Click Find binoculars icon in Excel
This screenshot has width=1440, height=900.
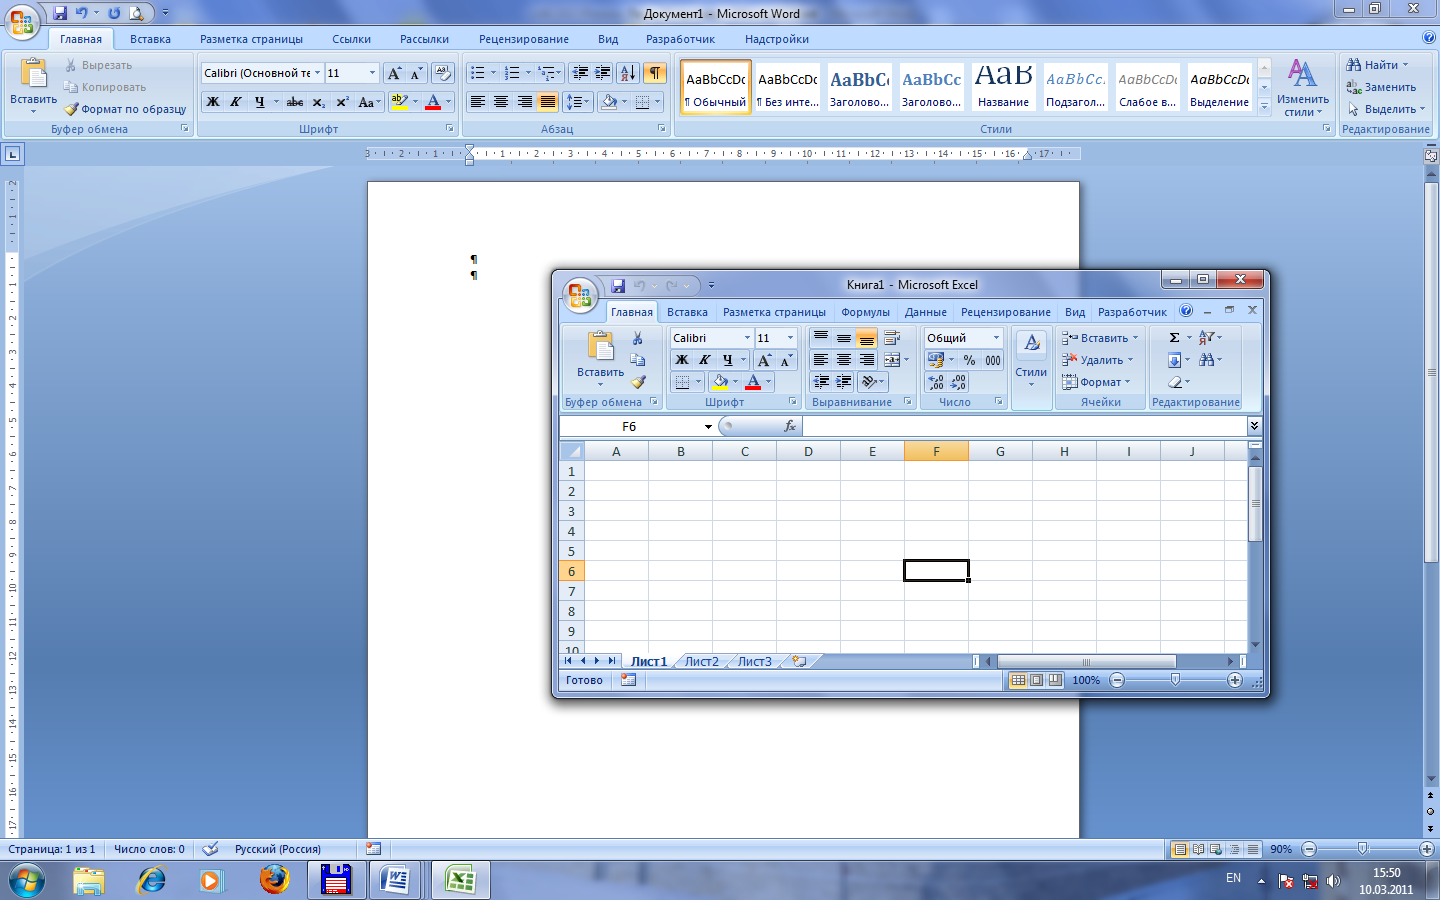coord(1207,360)
